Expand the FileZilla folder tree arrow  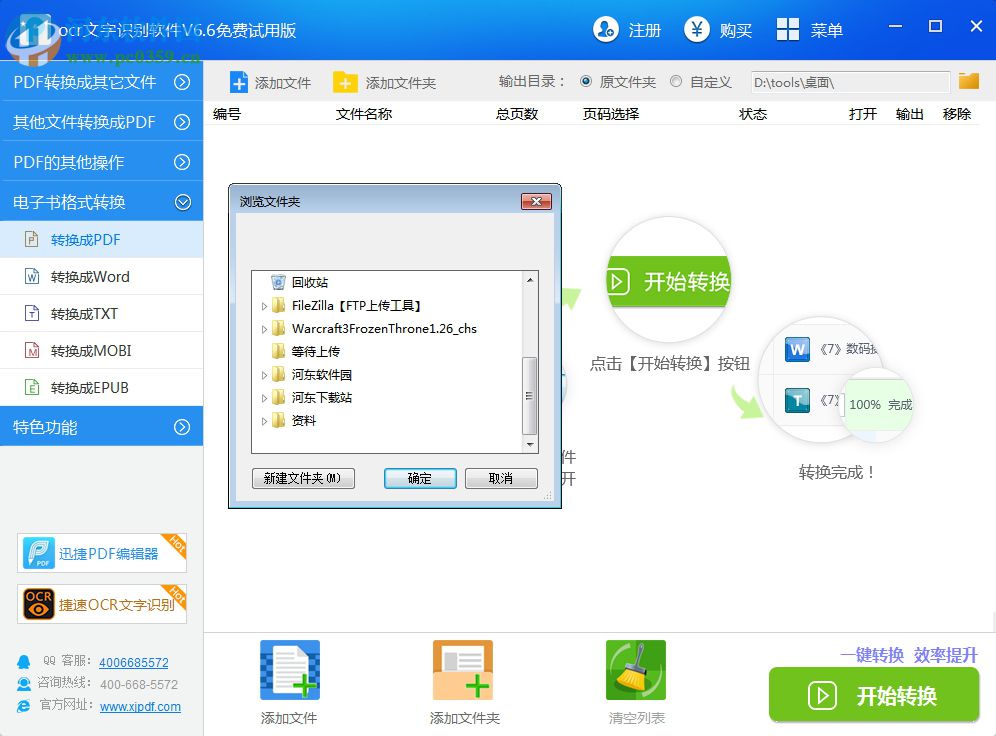click(264, 306)
